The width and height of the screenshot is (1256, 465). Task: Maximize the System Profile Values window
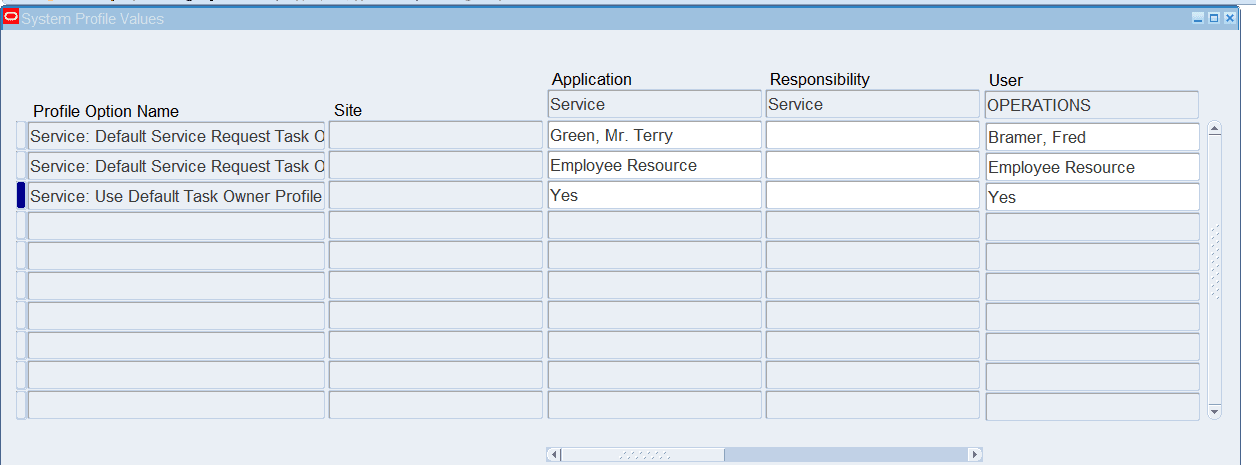(1213, 18)
